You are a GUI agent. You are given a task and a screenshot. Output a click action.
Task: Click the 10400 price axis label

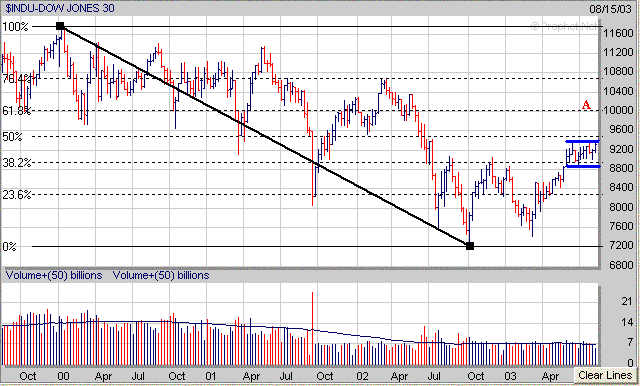[x=618, y=91]
